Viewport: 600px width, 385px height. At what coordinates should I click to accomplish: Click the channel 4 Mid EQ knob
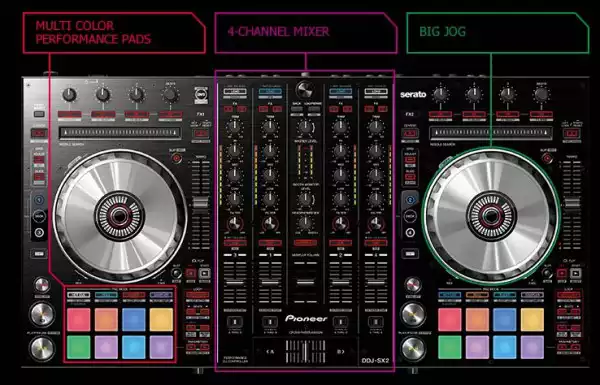[x=376, y=175]
